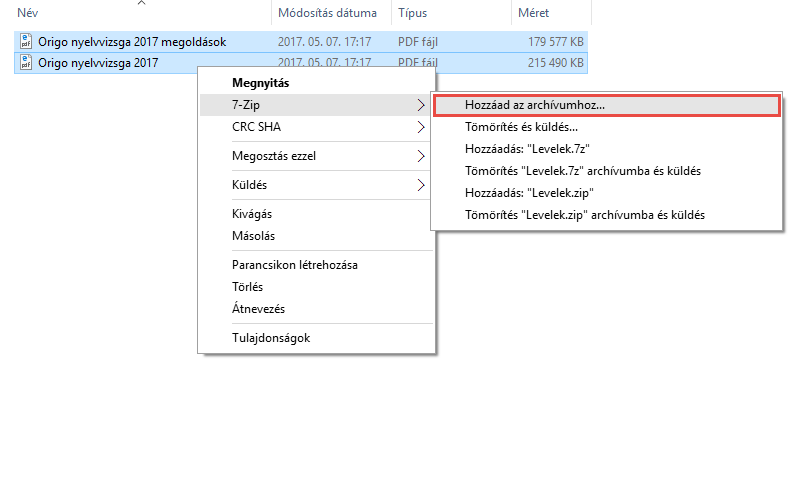
Task: Select file 'Origo nyelvvizsga 2017 megoldások'
Action: (x=132, y=42)
